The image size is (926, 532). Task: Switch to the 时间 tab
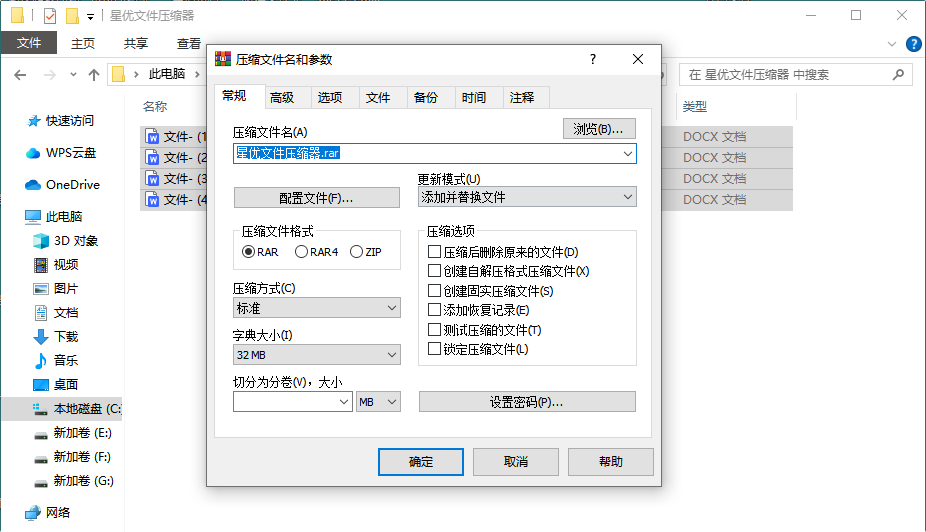474,97
